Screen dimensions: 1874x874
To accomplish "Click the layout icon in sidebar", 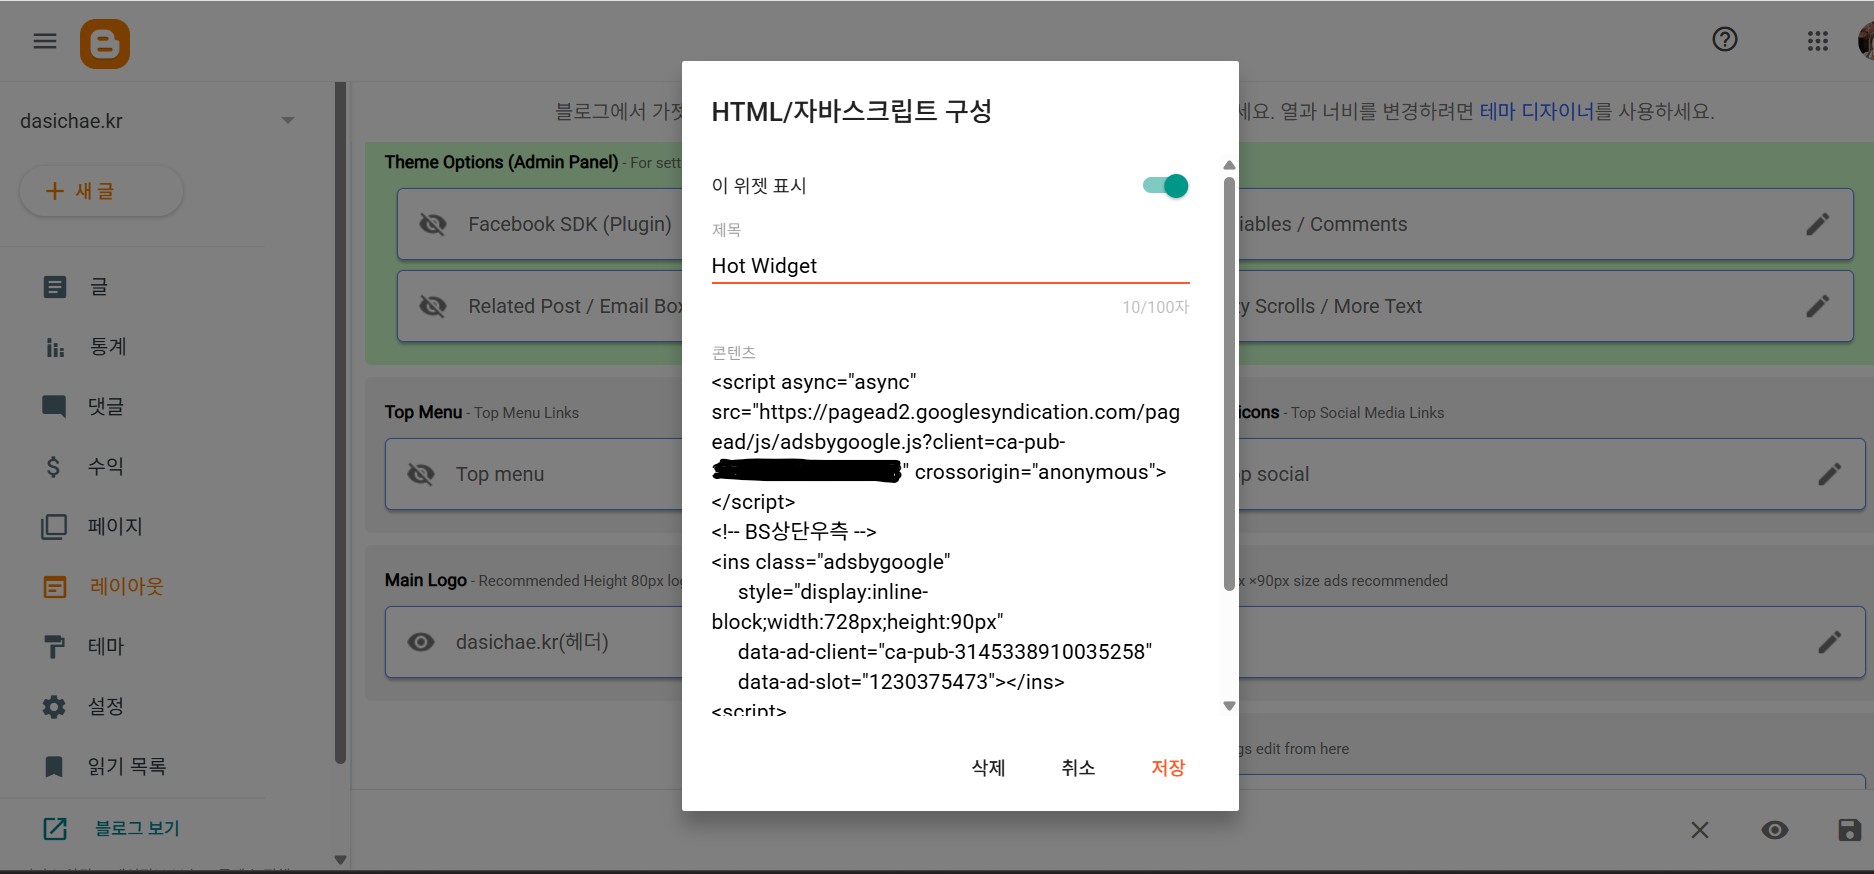I will tap(55, 587).
